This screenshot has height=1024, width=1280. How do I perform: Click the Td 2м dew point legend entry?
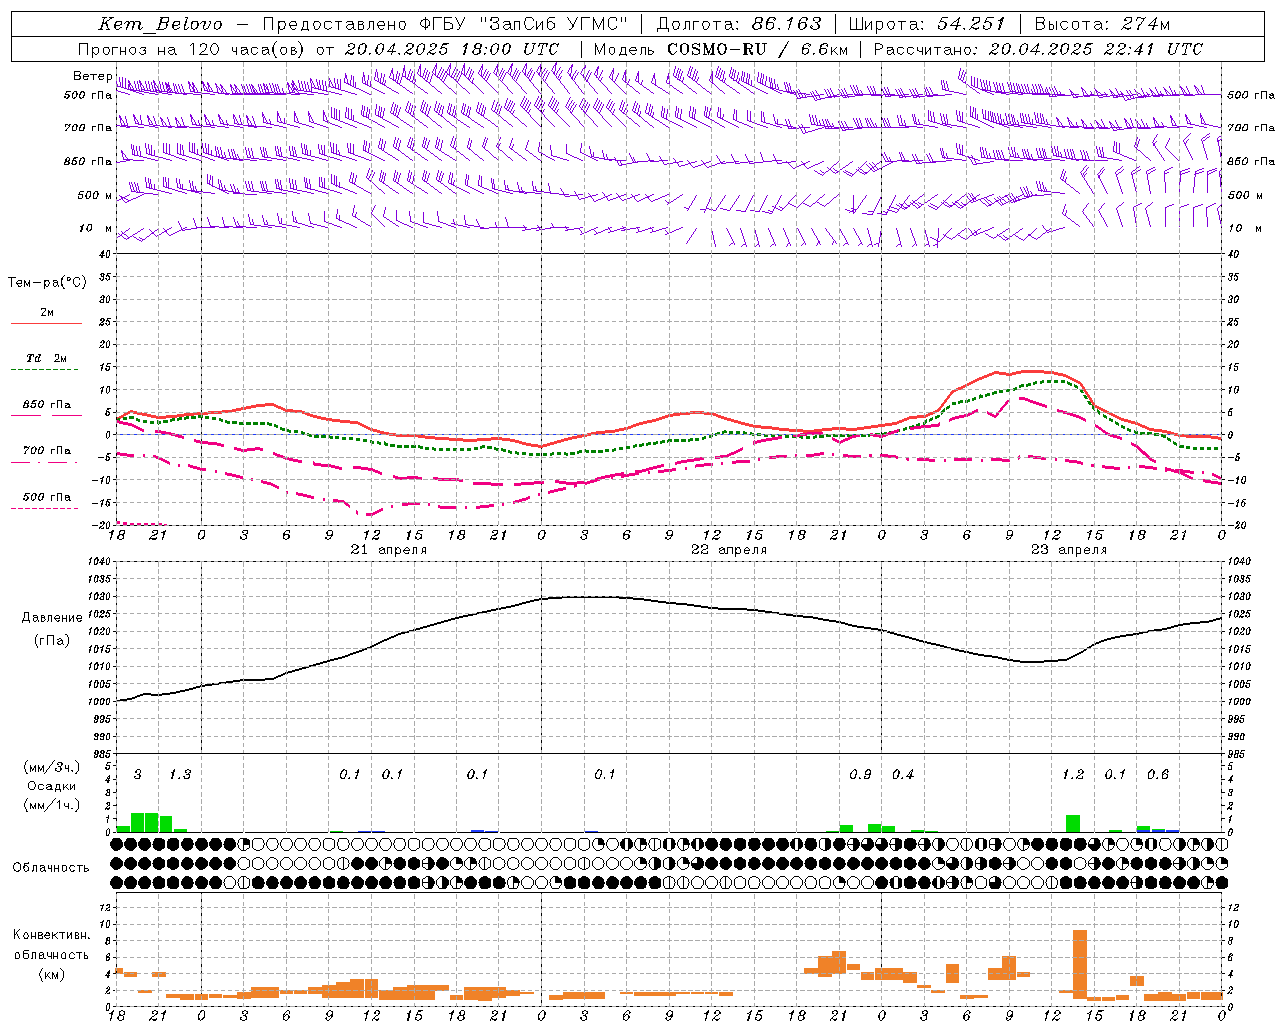tap(46, 358)
